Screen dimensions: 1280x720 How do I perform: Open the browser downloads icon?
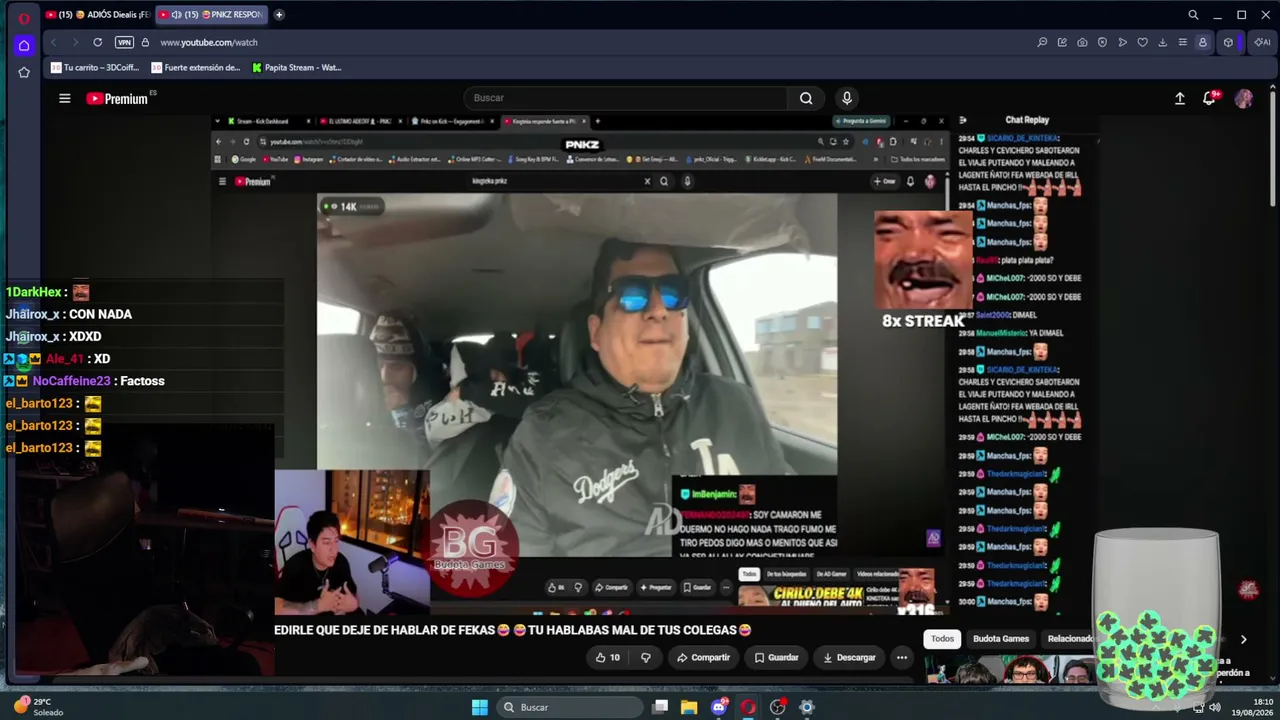click(1162, 42)
